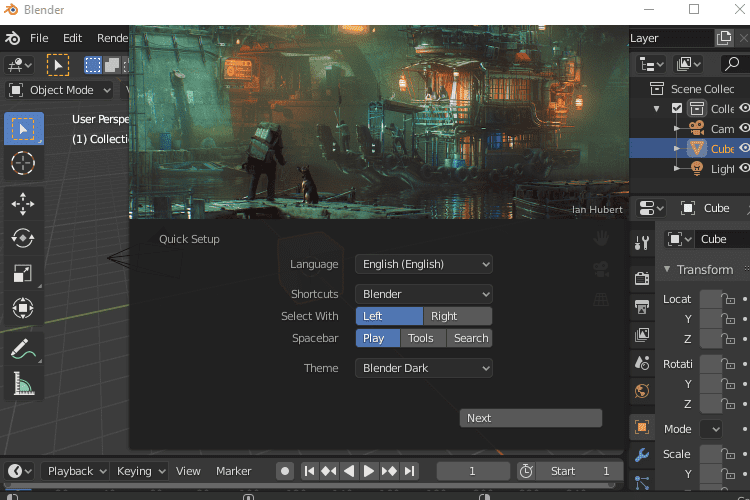Choose the Rotate tool

coord(23,238)
